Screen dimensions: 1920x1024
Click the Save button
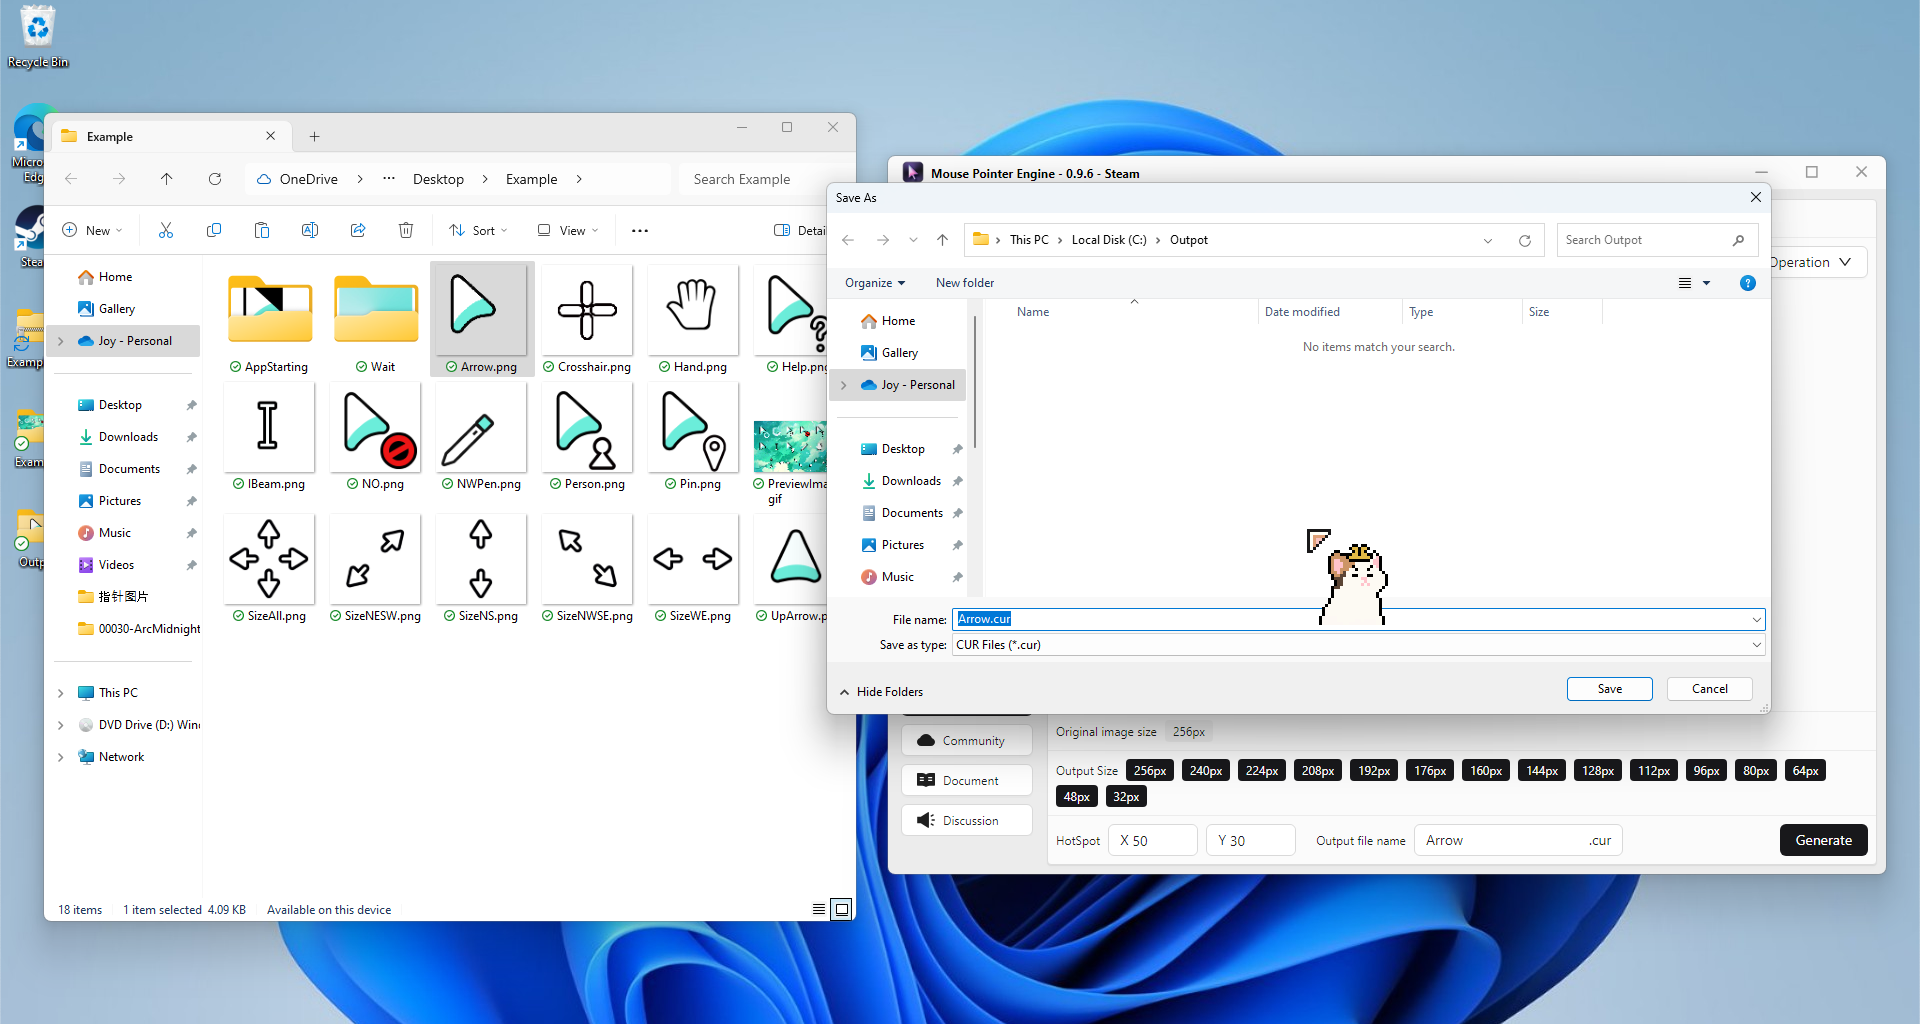(x=1609, y=689)
